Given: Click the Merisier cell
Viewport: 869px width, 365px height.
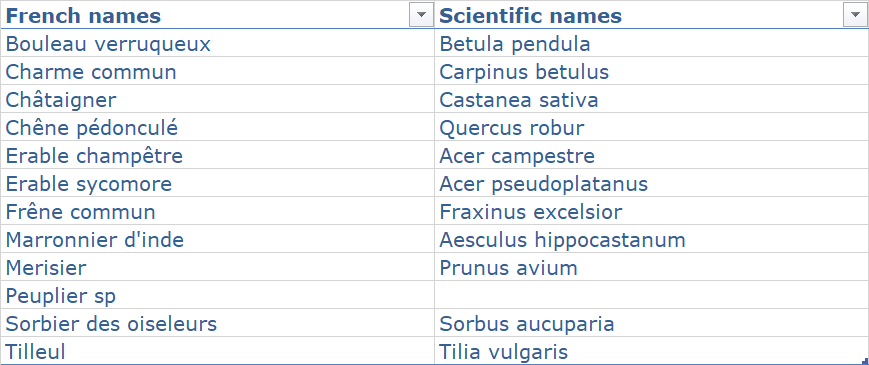Looking at the screenshot, I should pyautogui.click(x=217, y=268).
